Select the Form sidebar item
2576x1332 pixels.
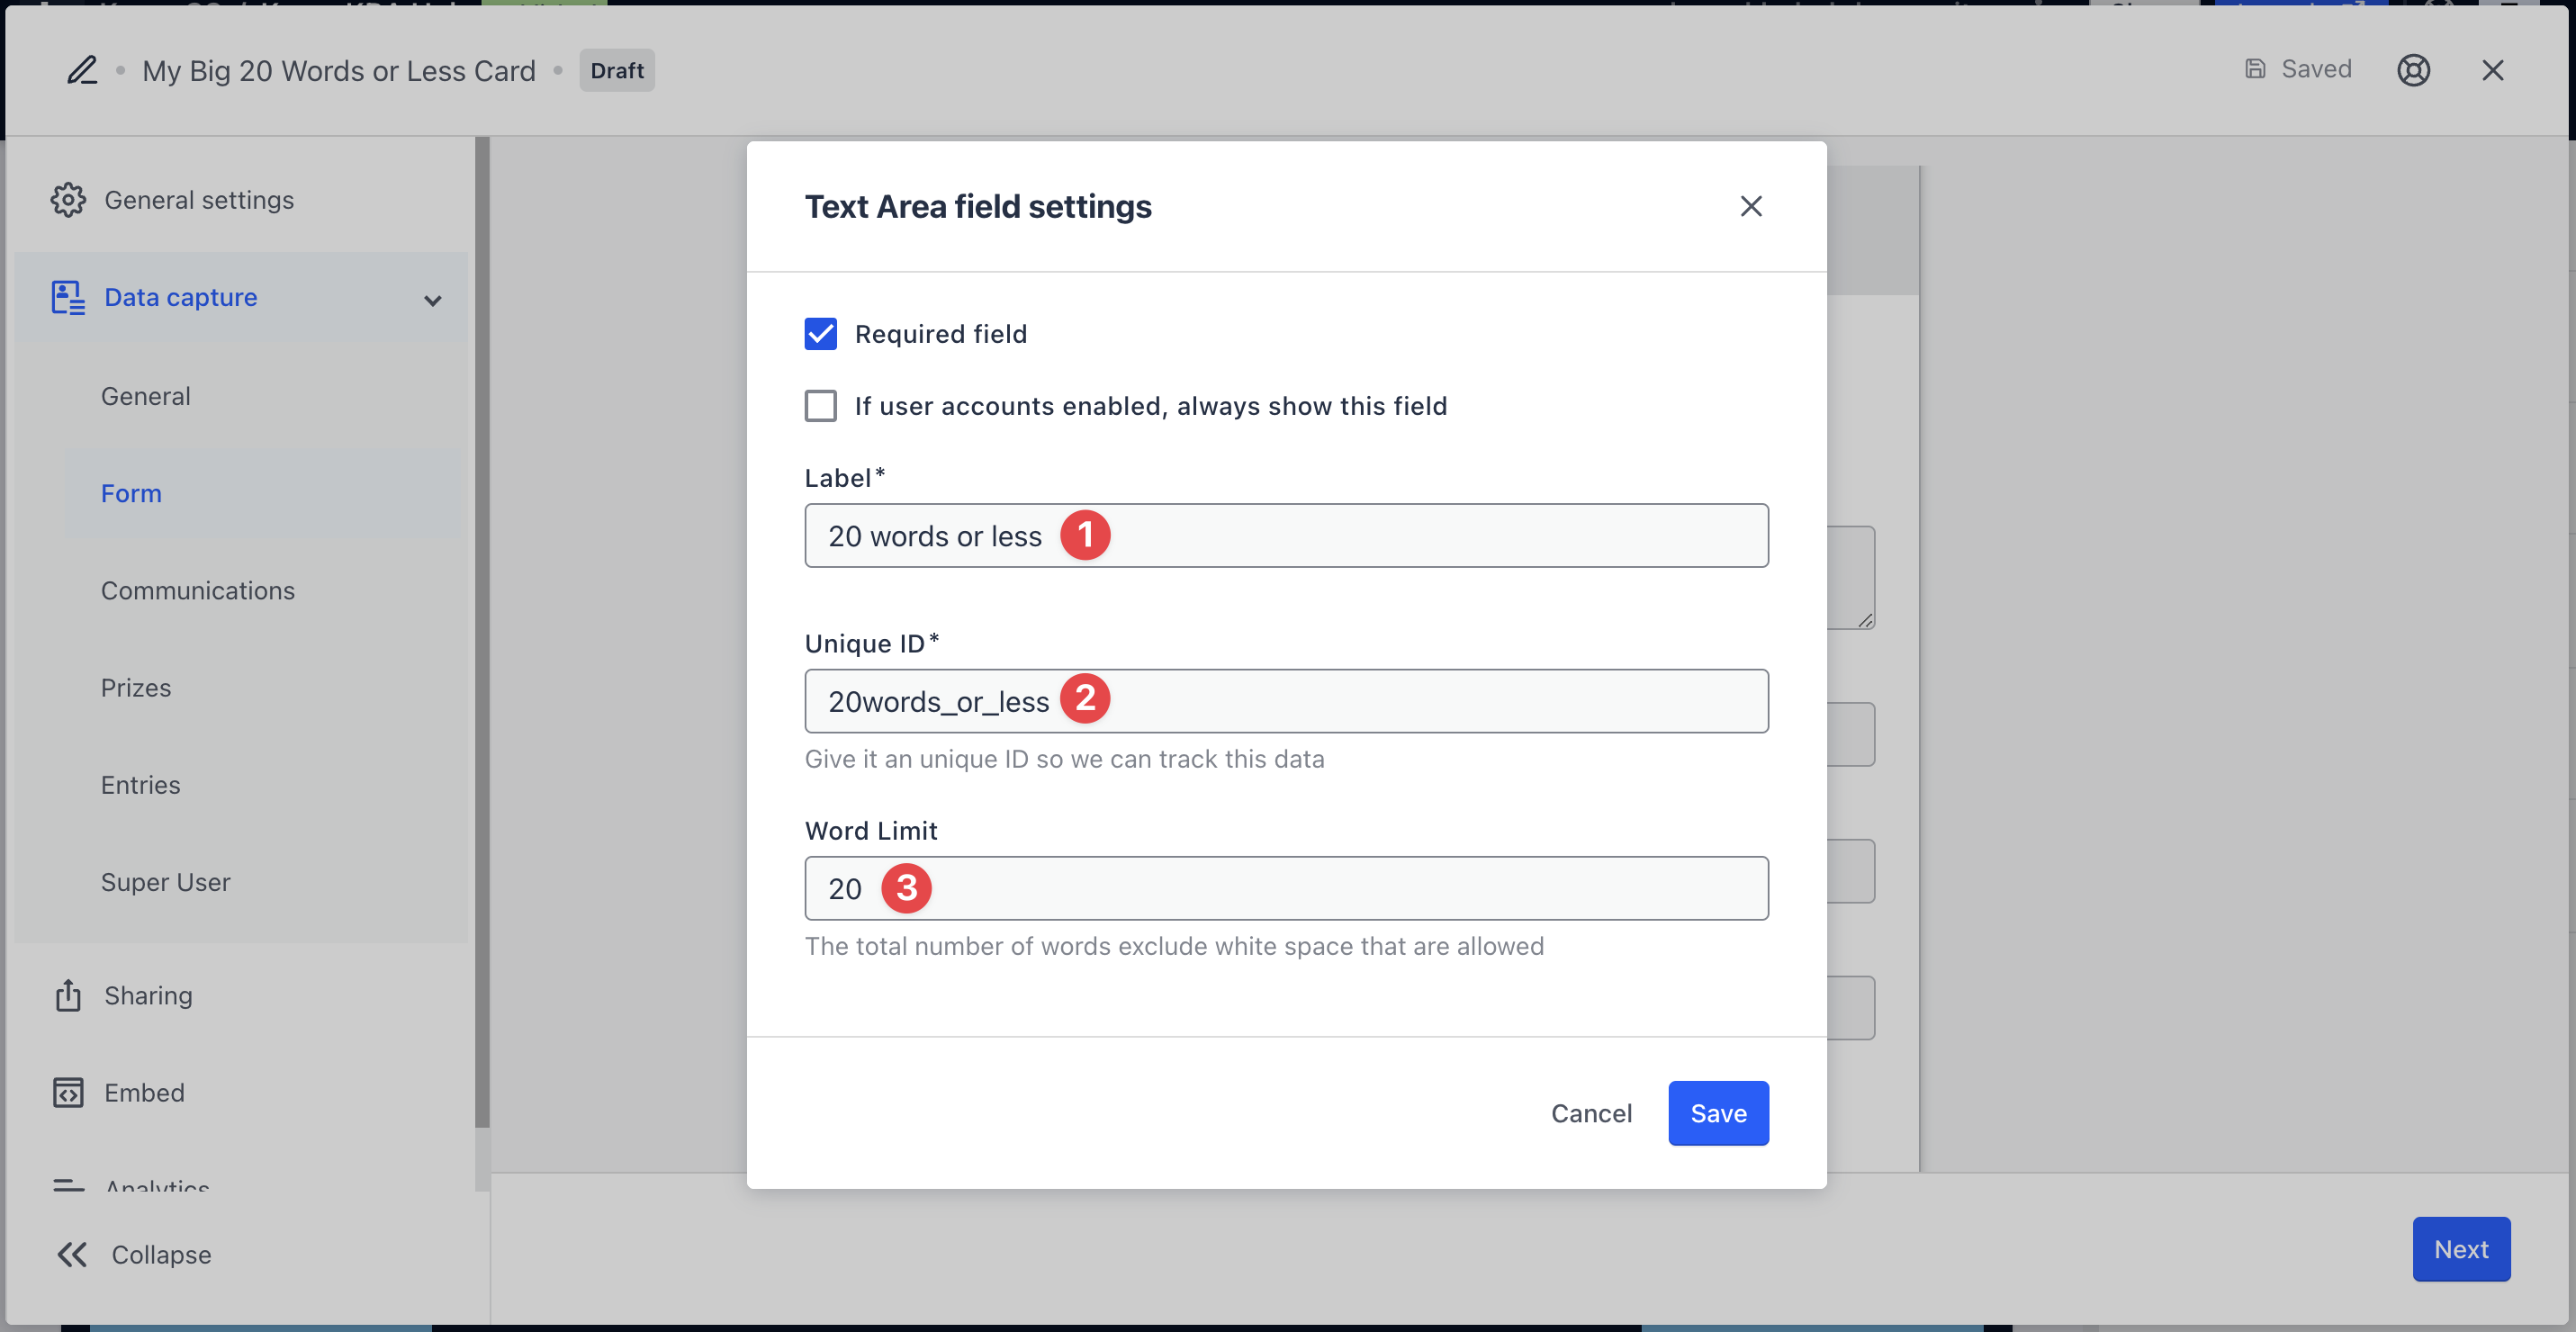coord(265,493)
